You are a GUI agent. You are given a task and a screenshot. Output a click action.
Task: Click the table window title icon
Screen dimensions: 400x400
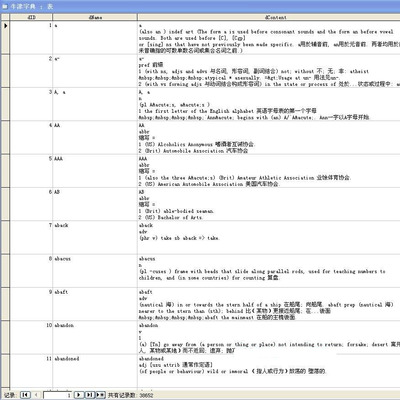point(5,6)
